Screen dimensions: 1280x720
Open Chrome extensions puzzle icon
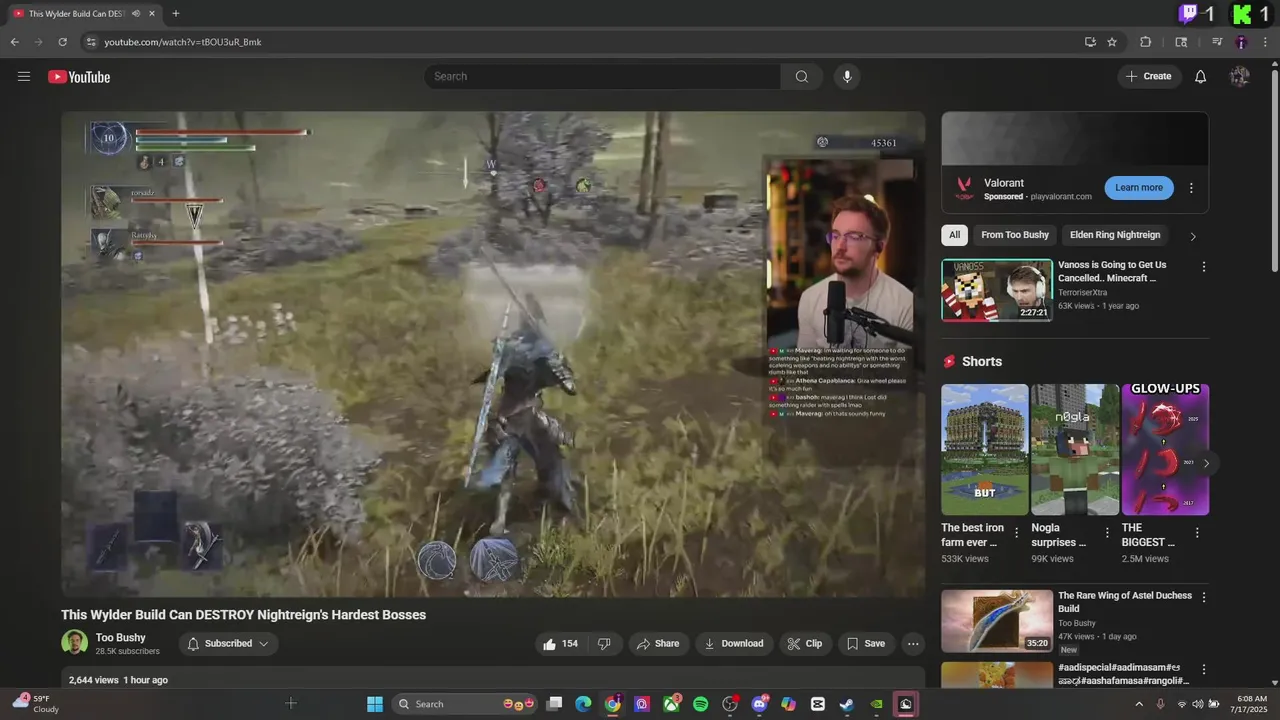tap(1146, 42)
